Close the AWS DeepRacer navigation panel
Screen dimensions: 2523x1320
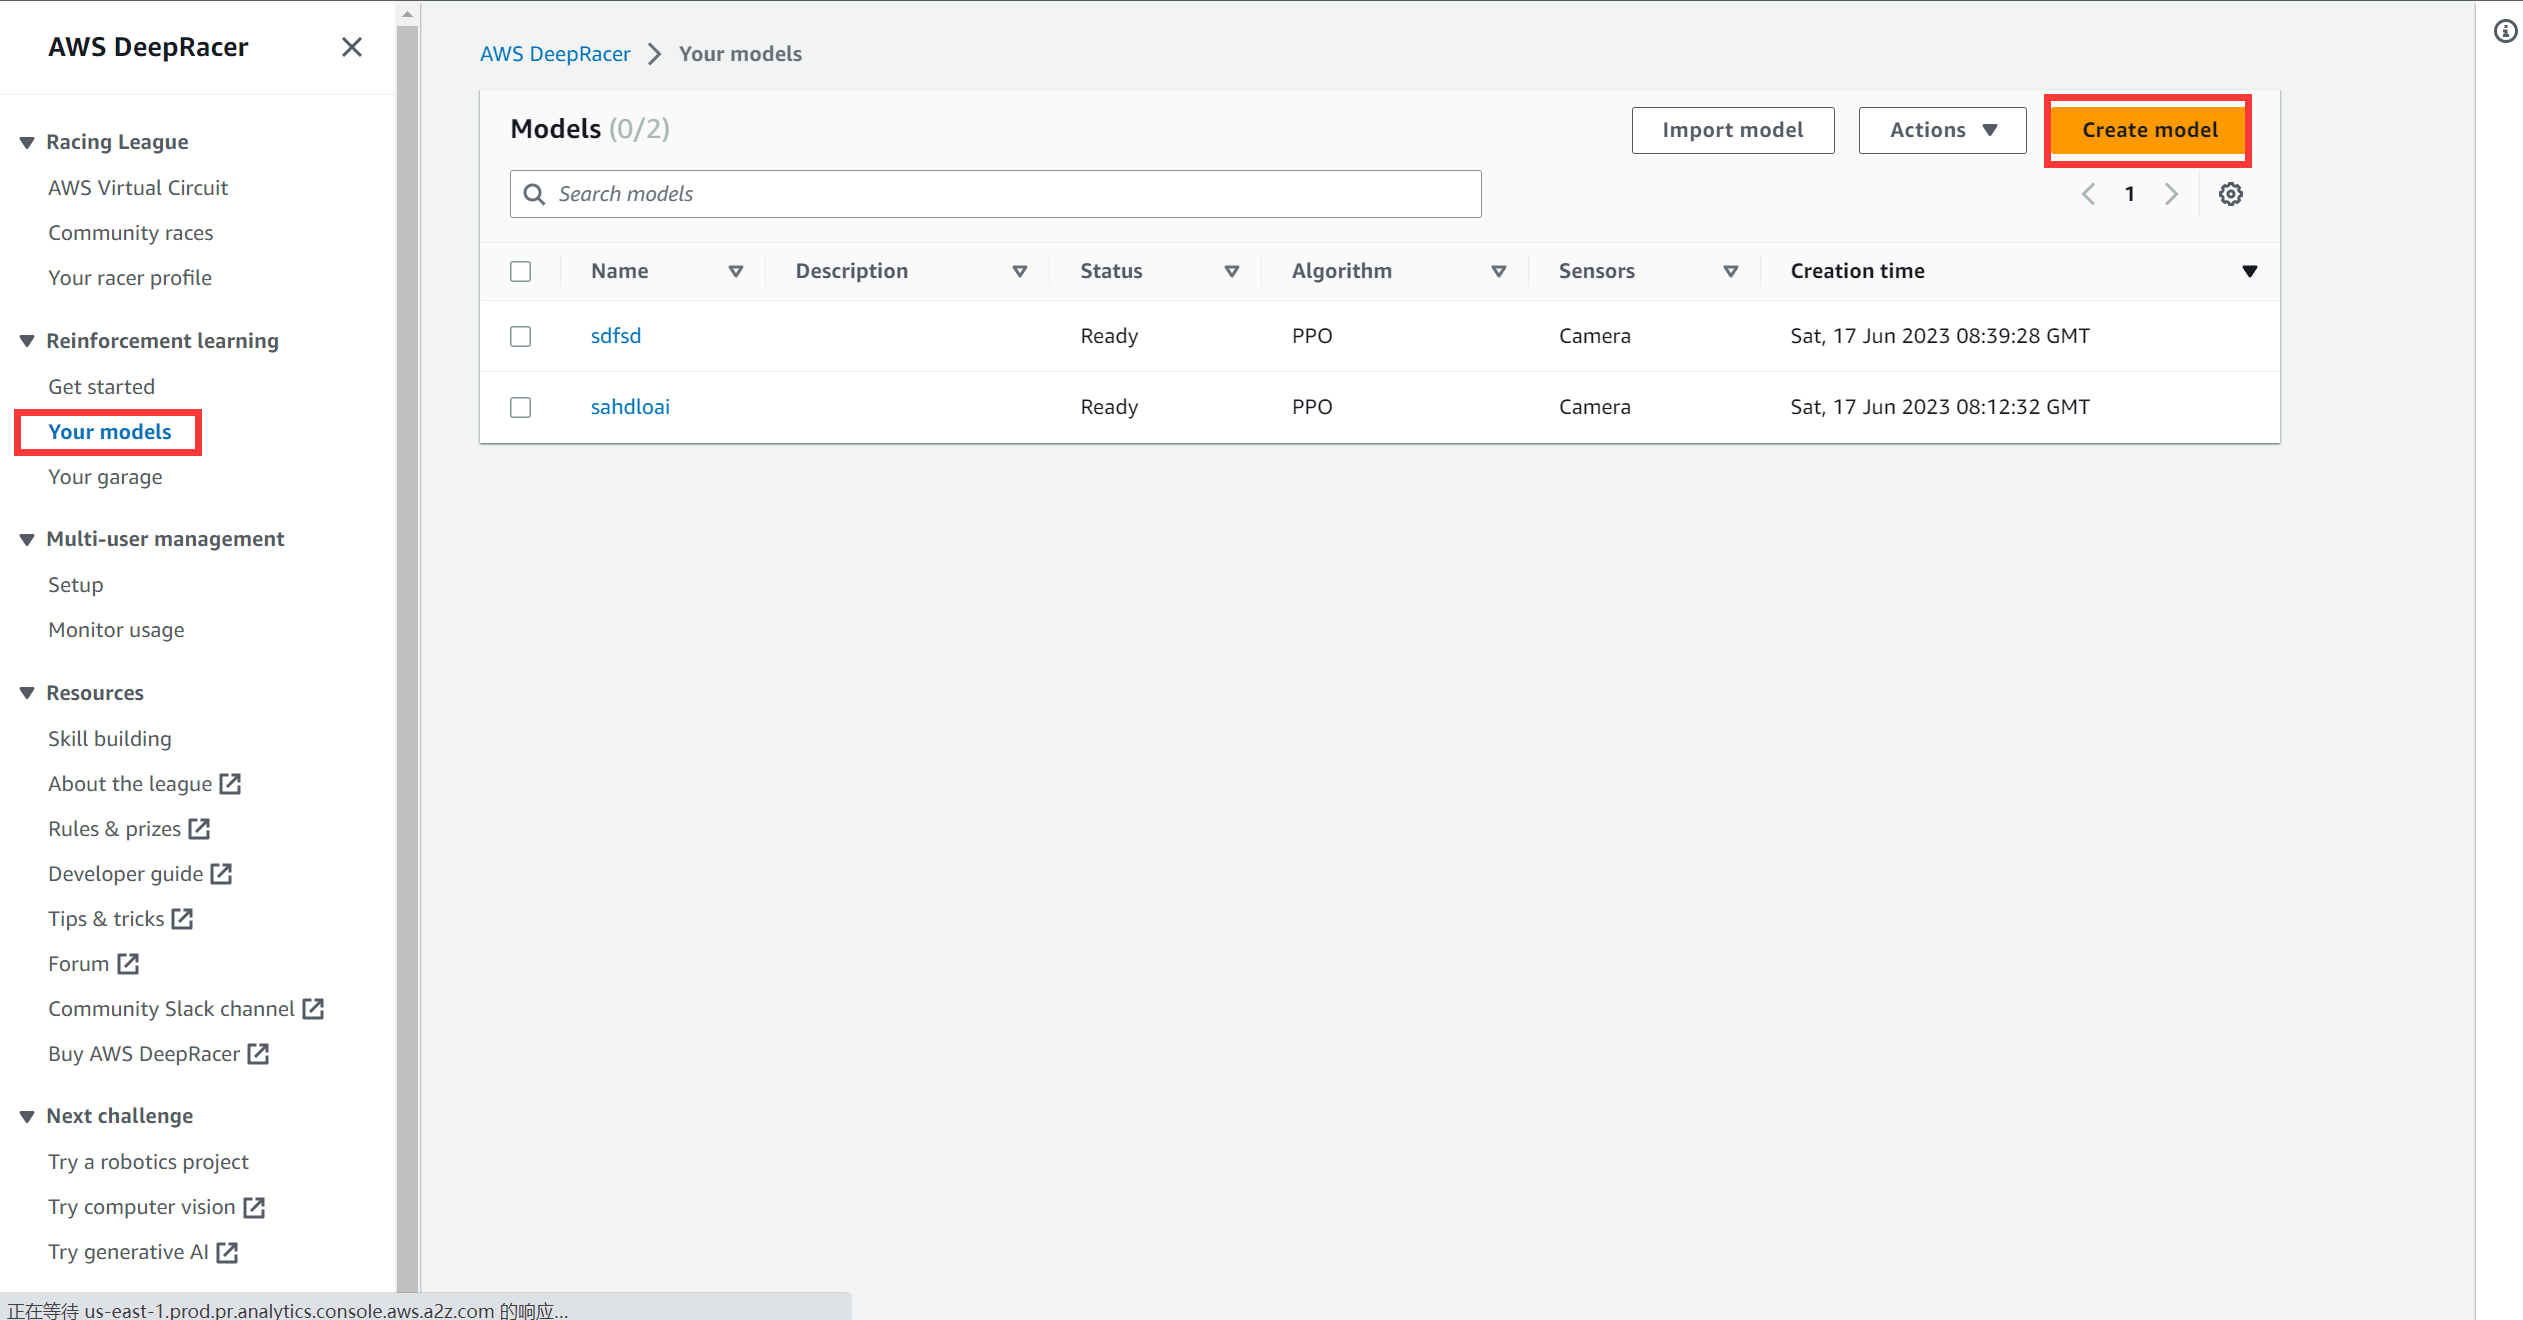[x=351, y=47]
